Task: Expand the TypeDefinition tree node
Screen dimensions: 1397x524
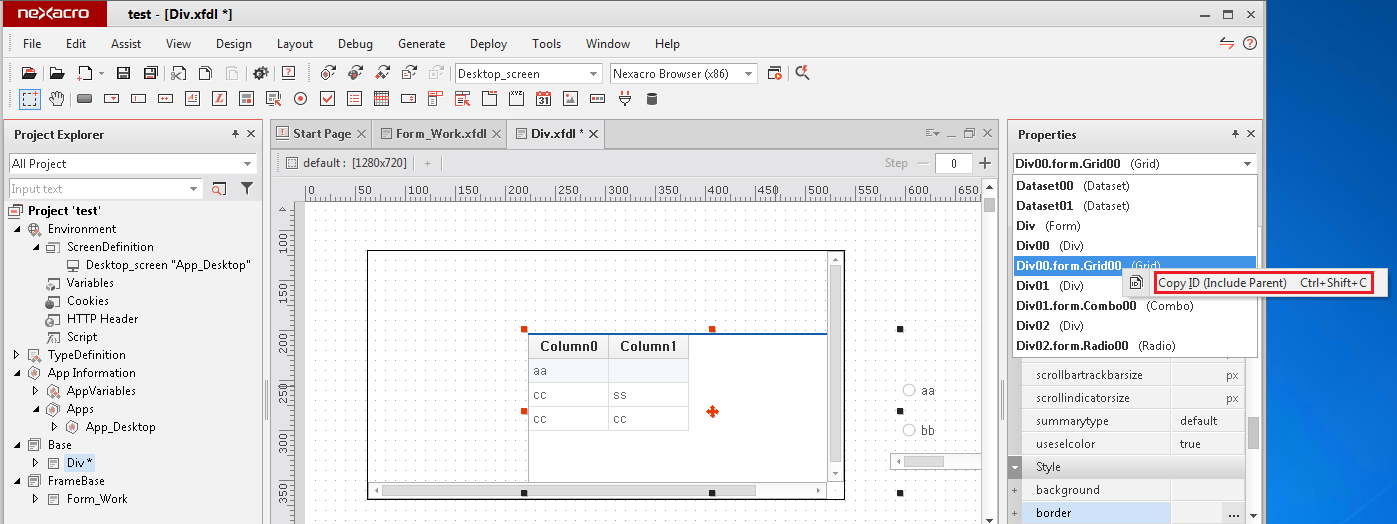Action: (17, 355)
